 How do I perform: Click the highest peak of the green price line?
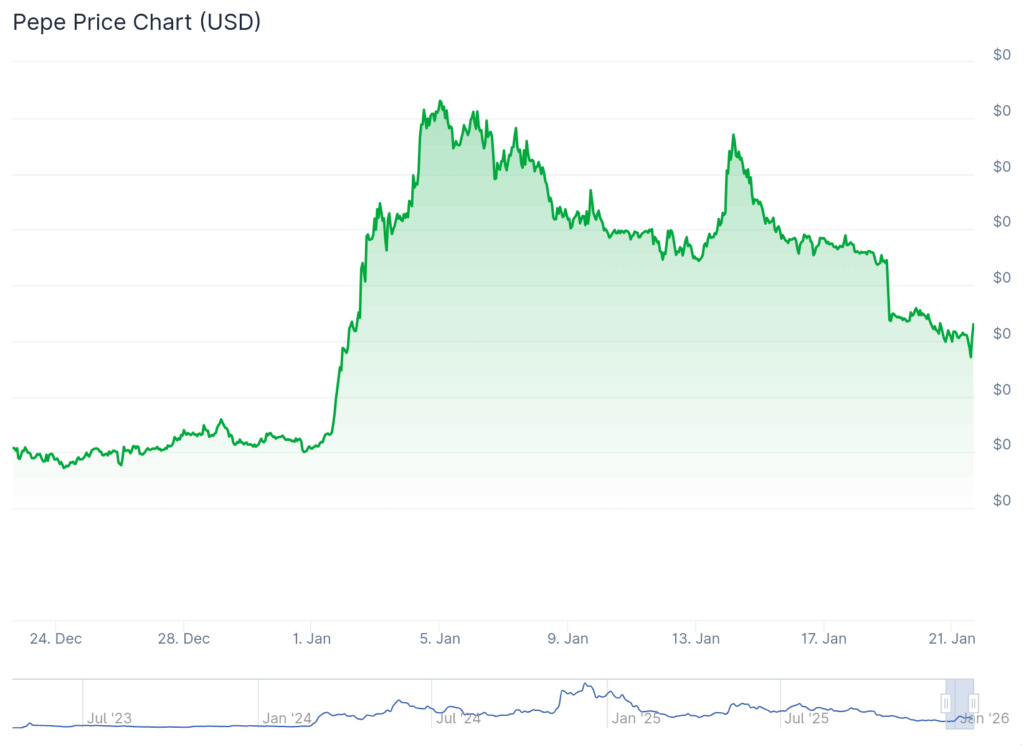(x=440, y=101)
